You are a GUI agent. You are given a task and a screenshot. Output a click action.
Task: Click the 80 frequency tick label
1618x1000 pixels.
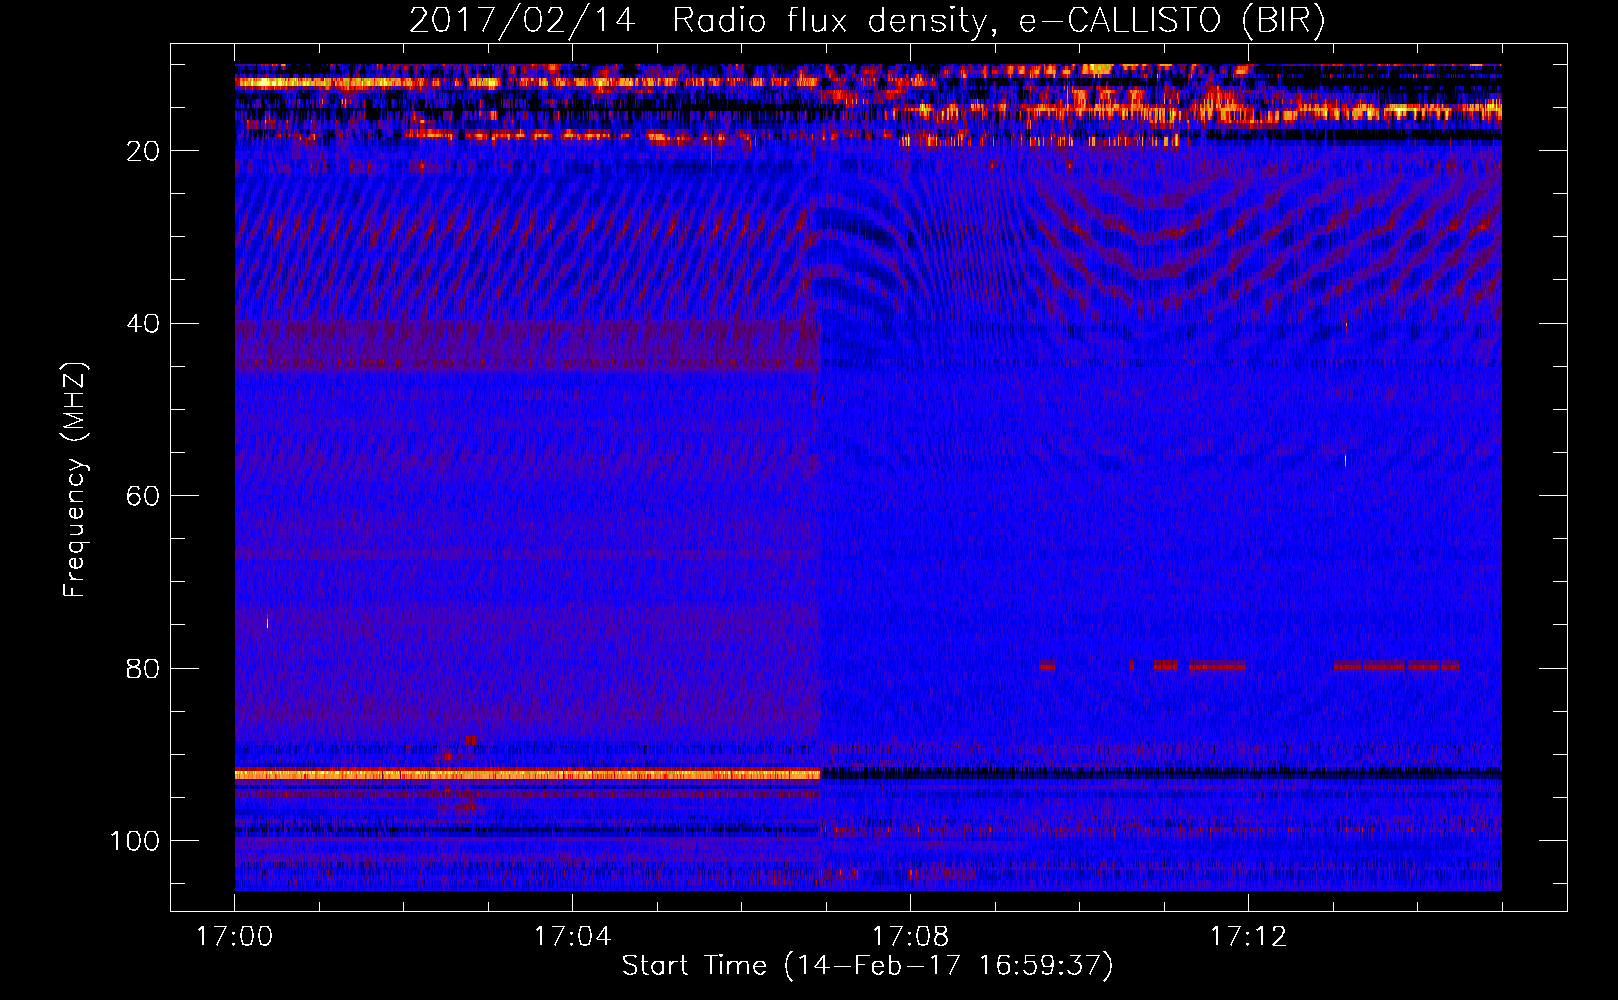point(143,668)
